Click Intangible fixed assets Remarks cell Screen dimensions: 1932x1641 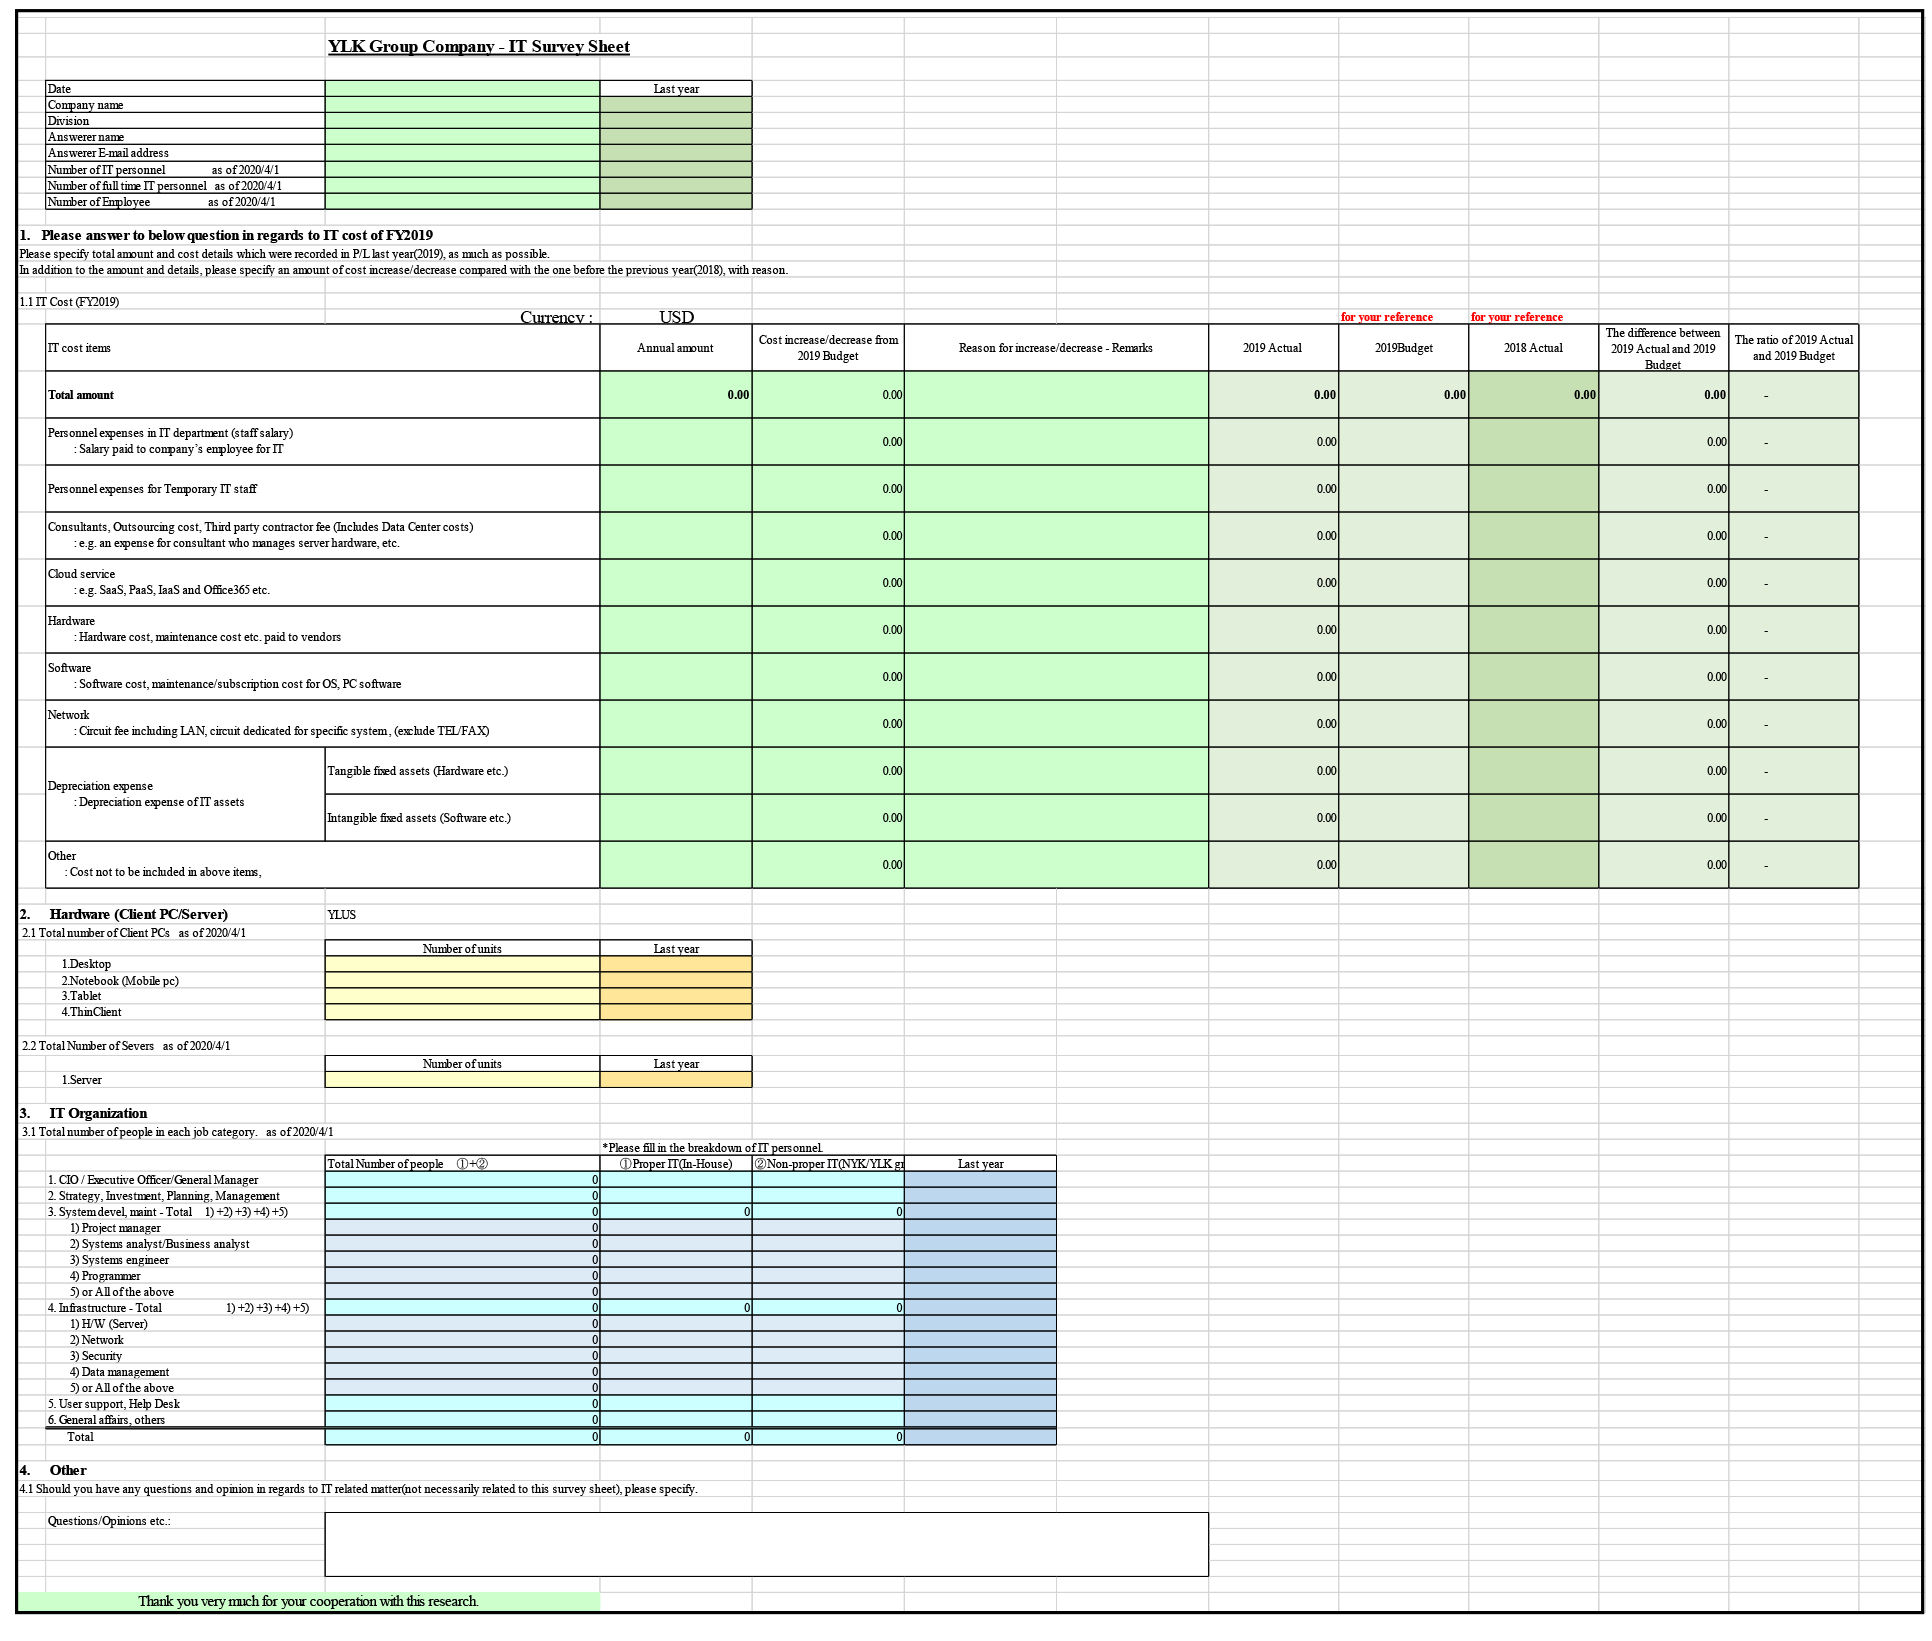coord(1056,818)
